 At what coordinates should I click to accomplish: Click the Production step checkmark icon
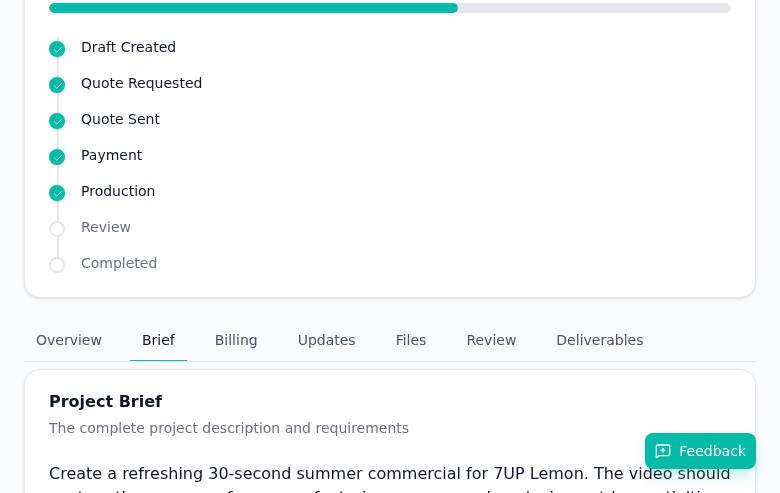[57, 193]
